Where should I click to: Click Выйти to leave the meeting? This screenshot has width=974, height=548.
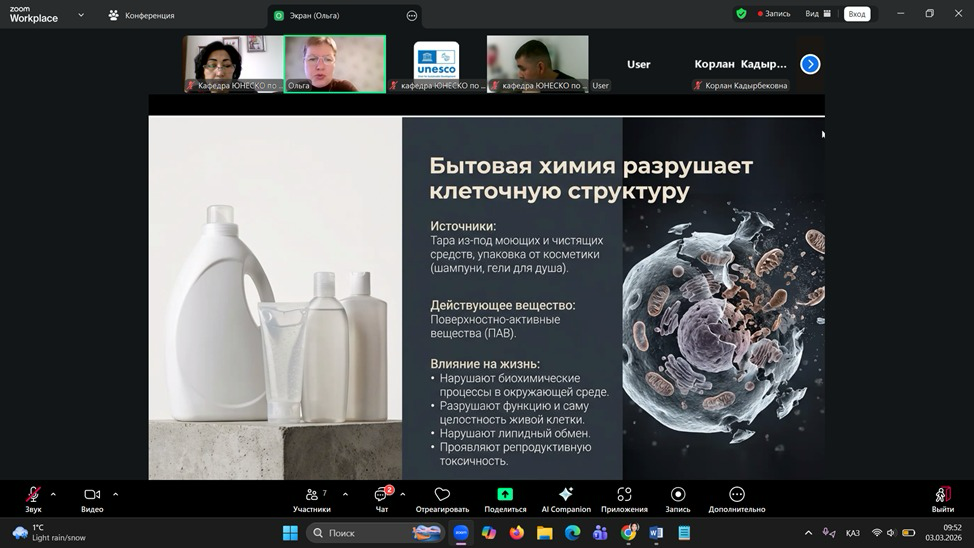tap(942, 496)
